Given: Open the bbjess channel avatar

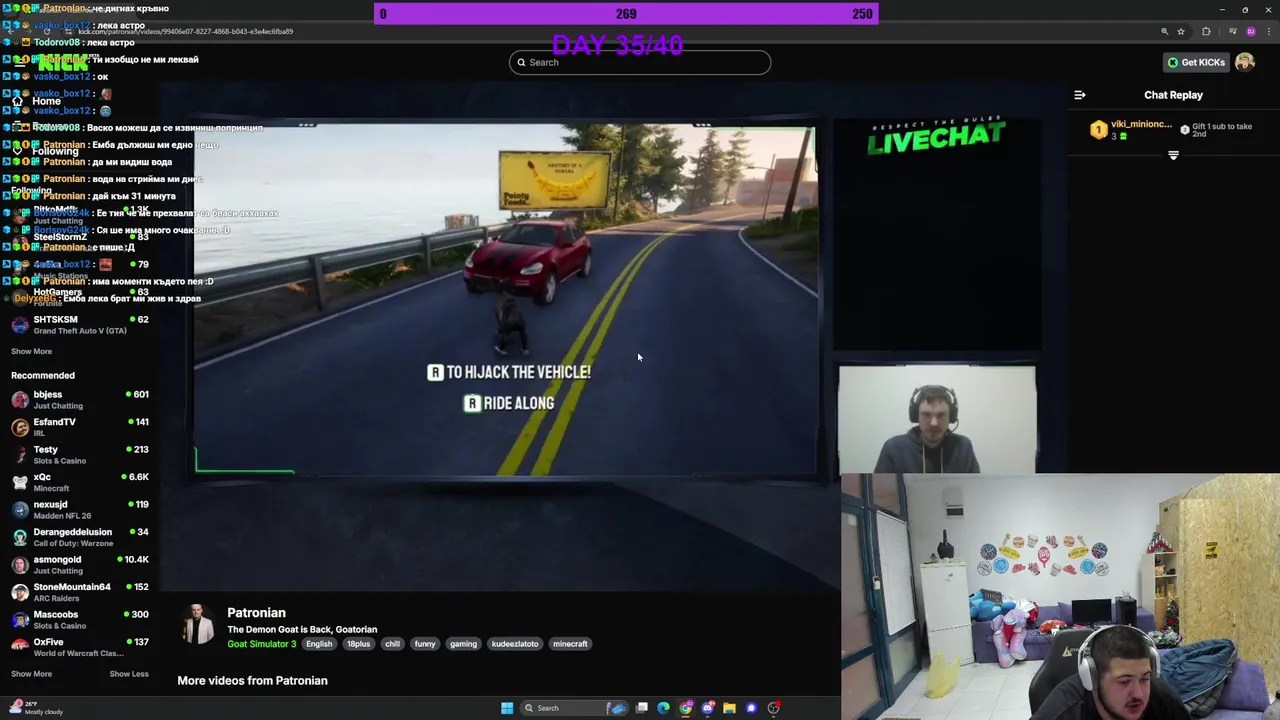Looking at the screenshot, I should point(20,400).
